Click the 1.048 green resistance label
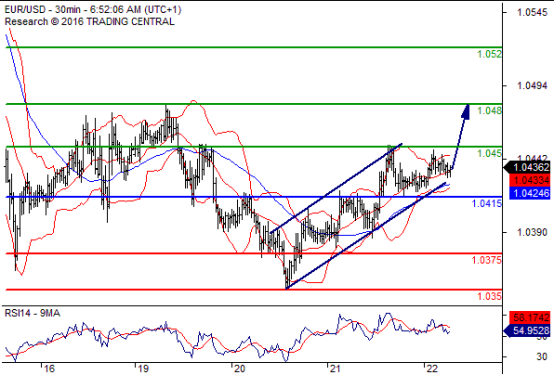This screenshot has width=554, height=376. tap(489, 111)
